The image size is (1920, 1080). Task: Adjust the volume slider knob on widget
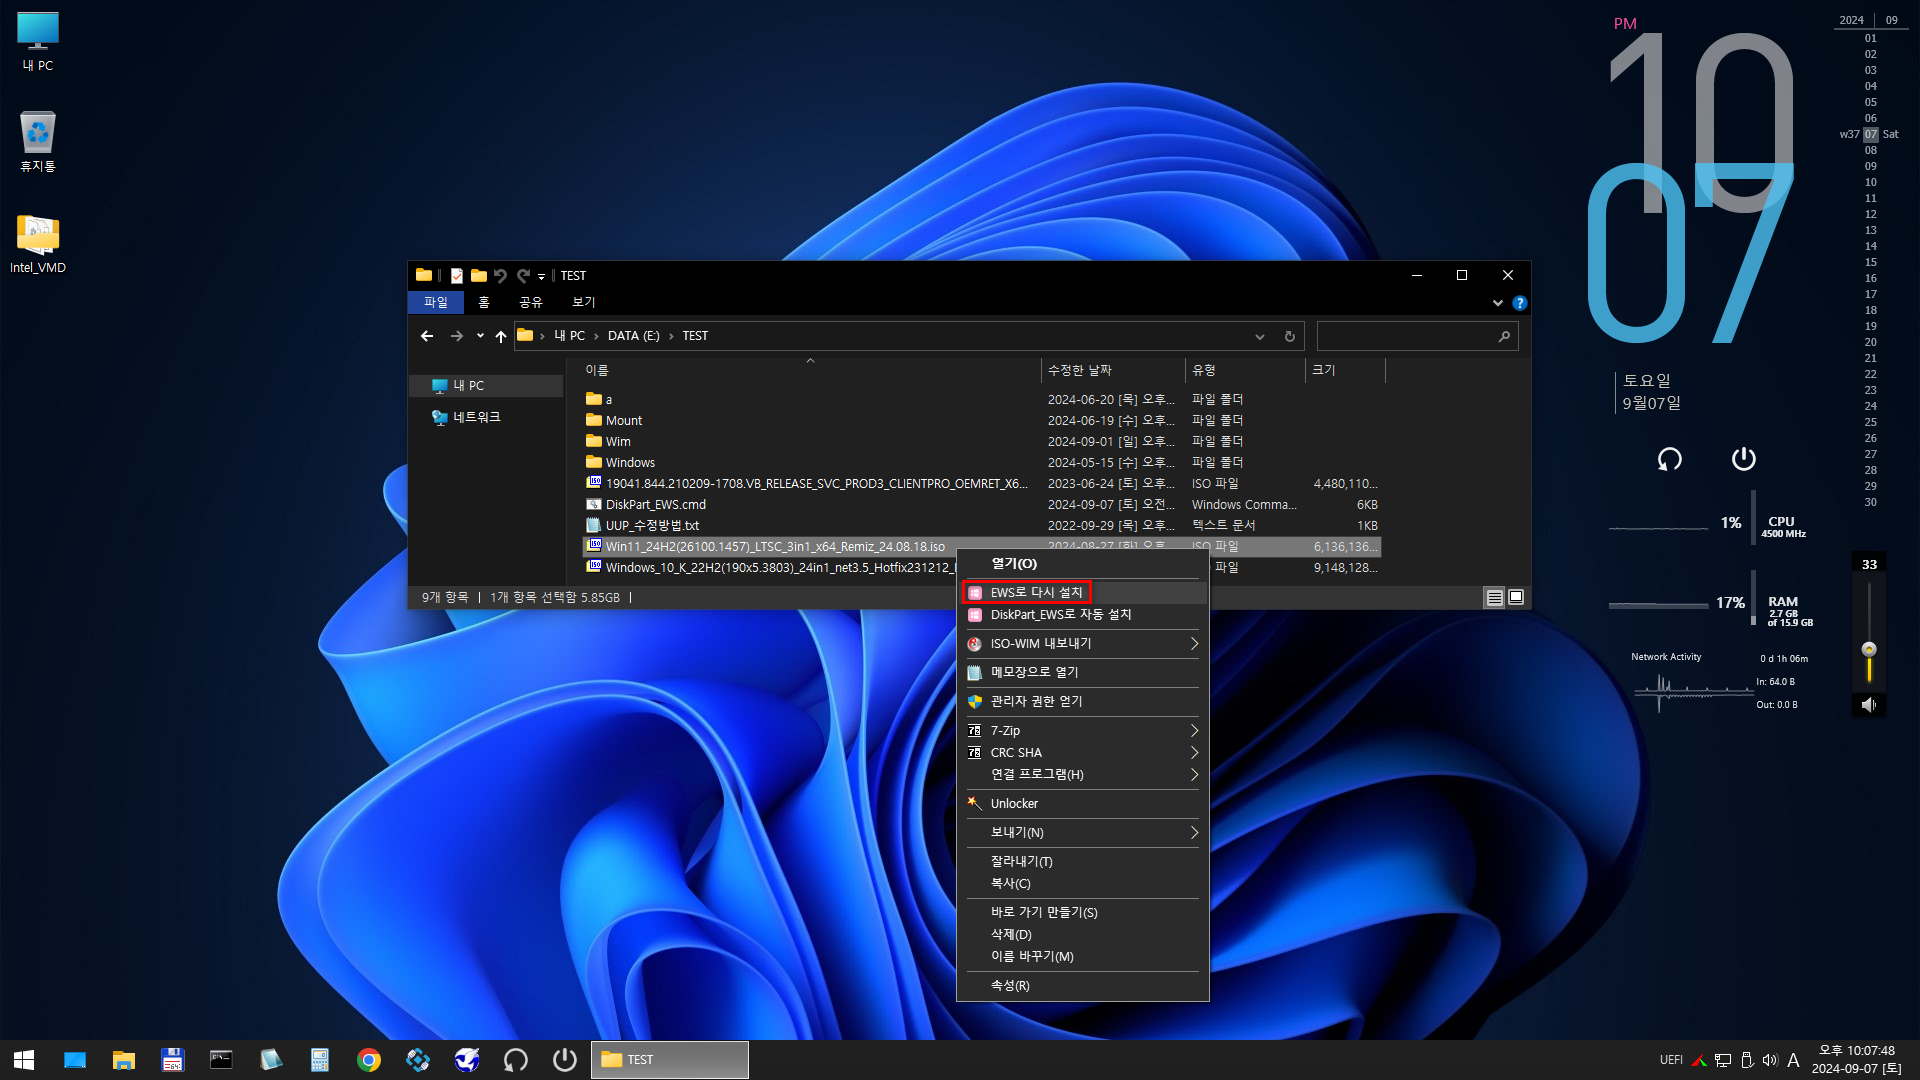point(1869,649)
